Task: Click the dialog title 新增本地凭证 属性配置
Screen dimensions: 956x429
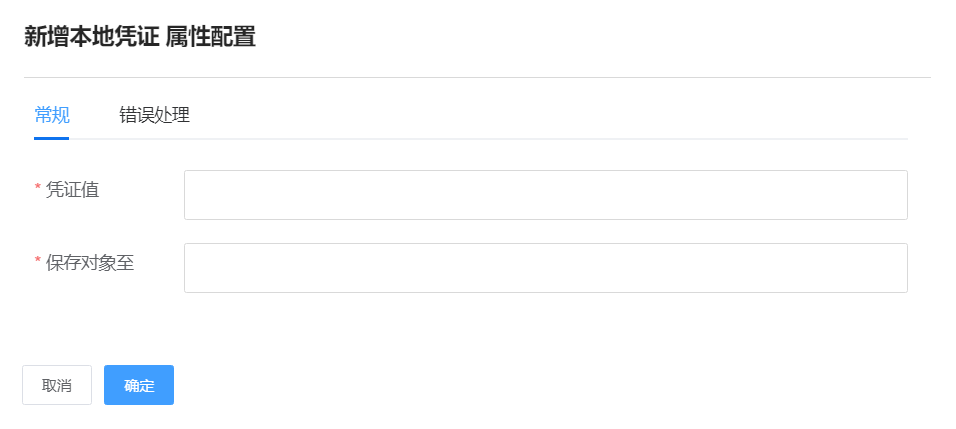Action: (140, 38)
